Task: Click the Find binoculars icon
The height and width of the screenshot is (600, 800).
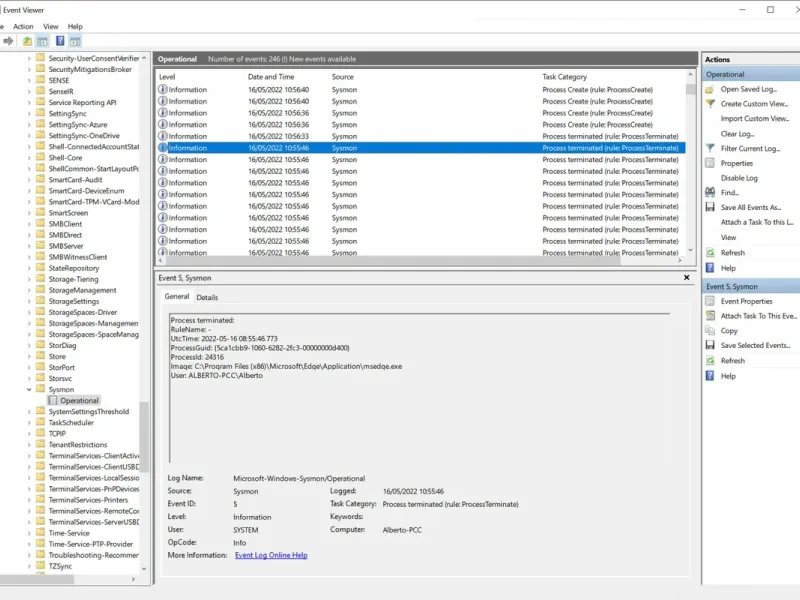Action: click(x=710, y=192)
